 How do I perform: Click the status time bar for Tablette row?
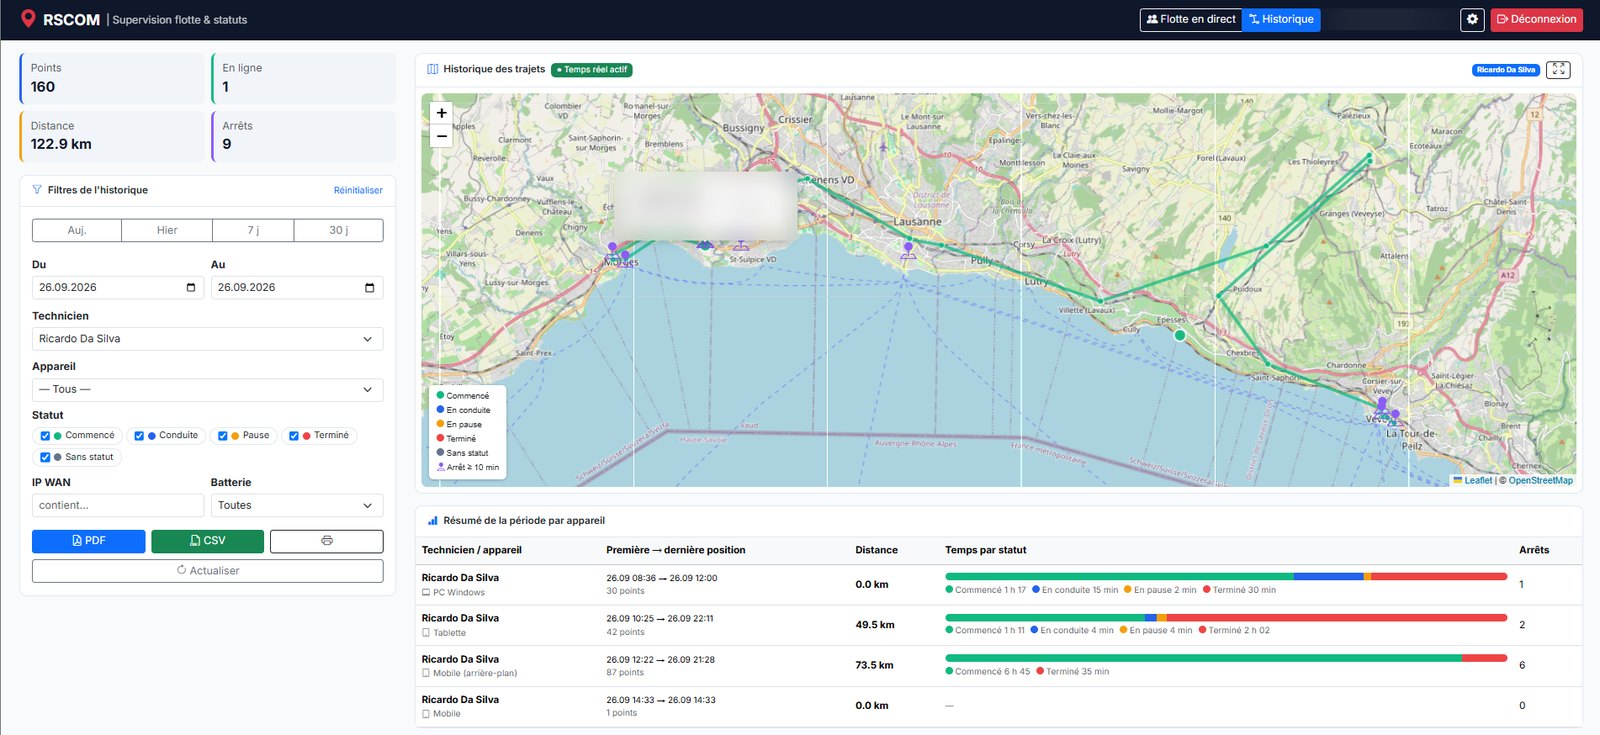click(1226, 618)
